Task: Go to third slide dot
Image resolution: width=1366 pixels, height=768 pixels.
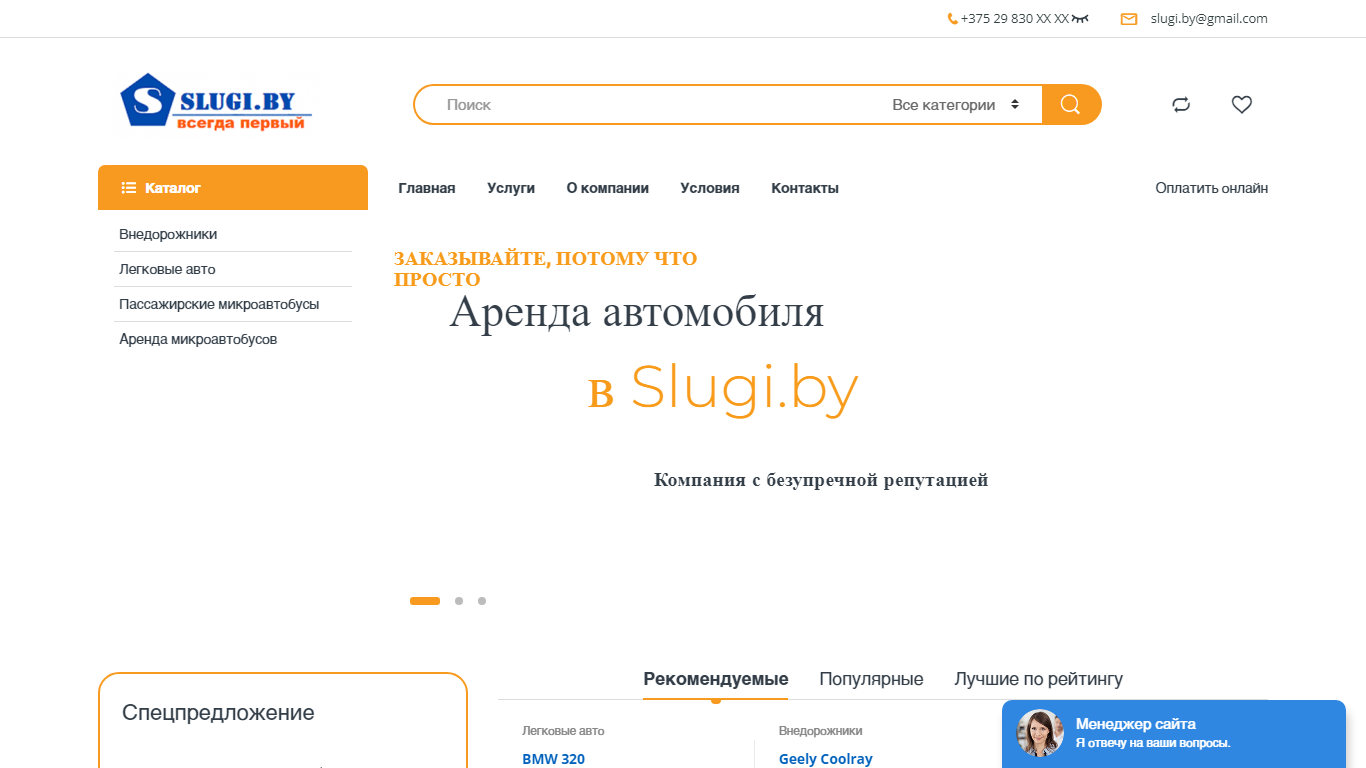Action: pyautogui.click(x=482, y=601)
